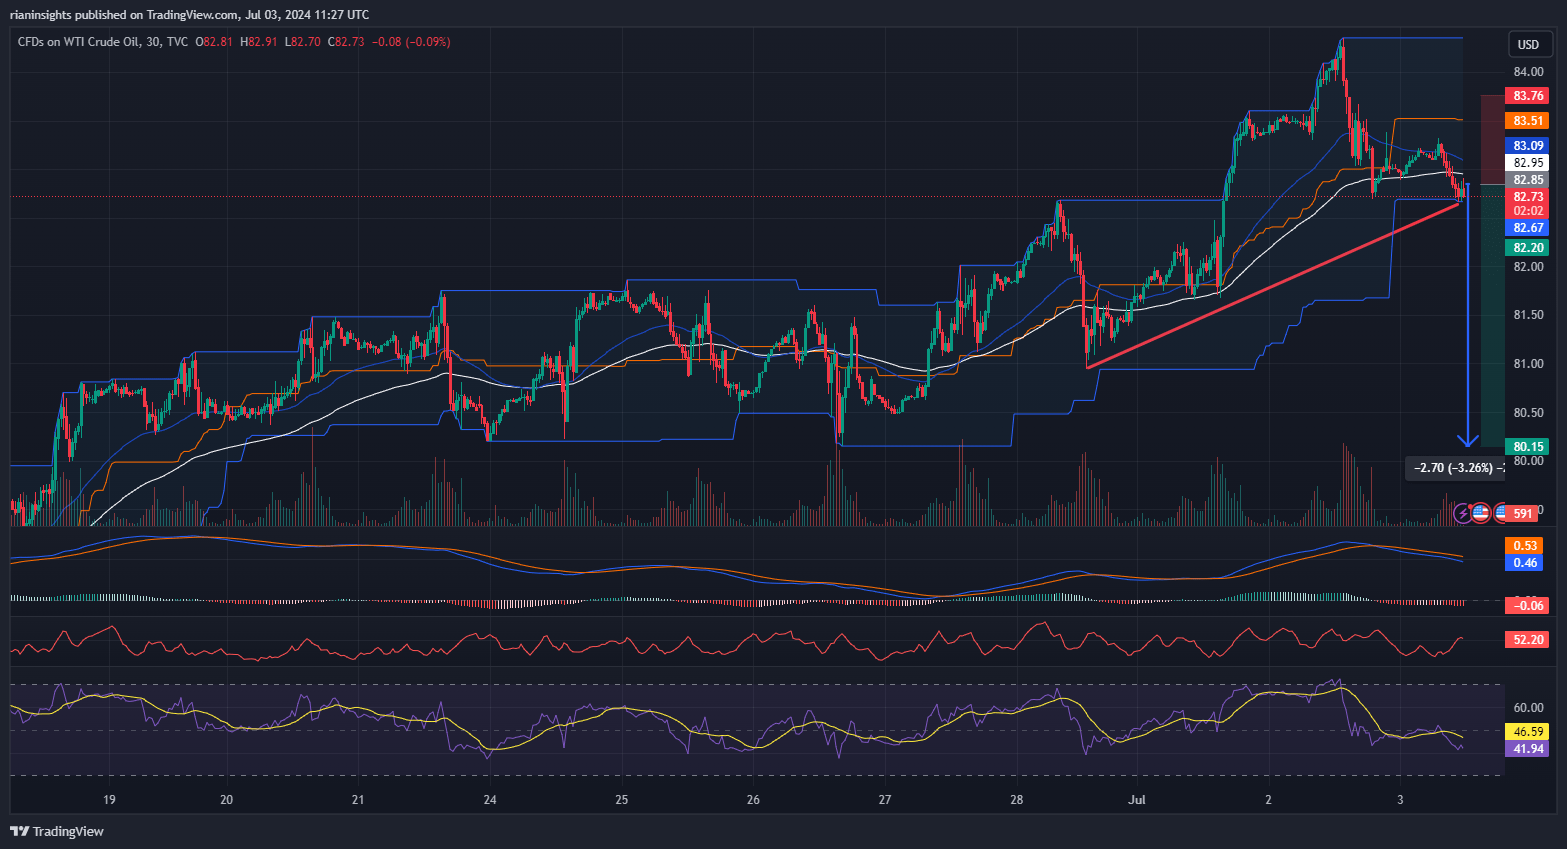The image size is (1567, 849).
Task: Select the green profit zone of short position
Action: [1492, 315]
